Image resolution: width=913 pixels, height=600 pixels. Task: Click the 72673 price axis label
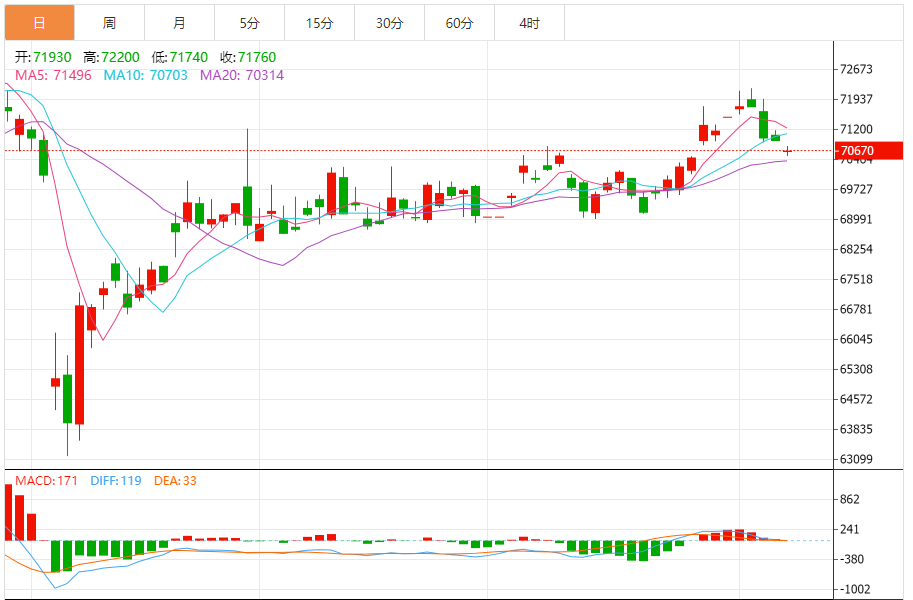(856, 69)
